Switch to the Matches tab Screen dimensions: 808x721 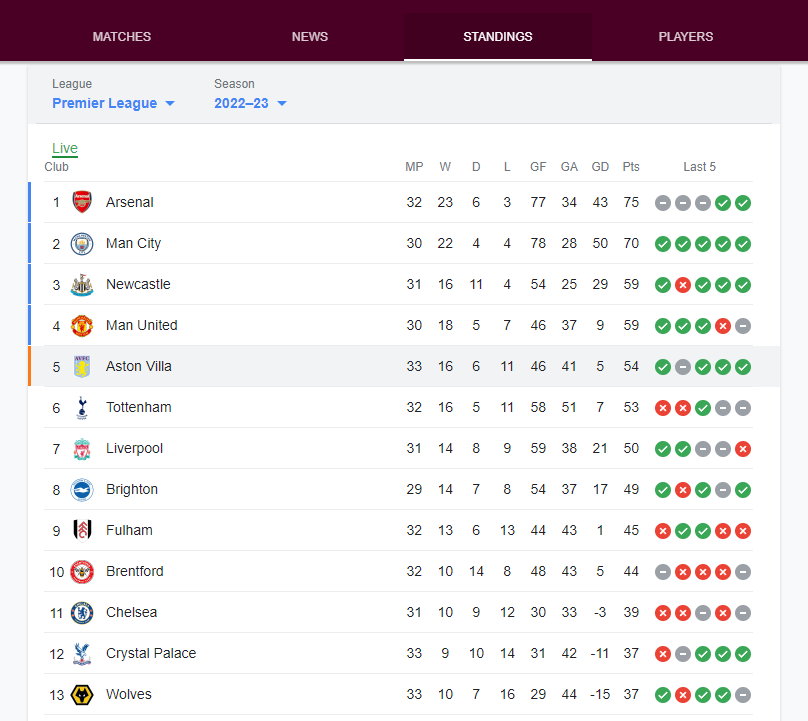122,37
